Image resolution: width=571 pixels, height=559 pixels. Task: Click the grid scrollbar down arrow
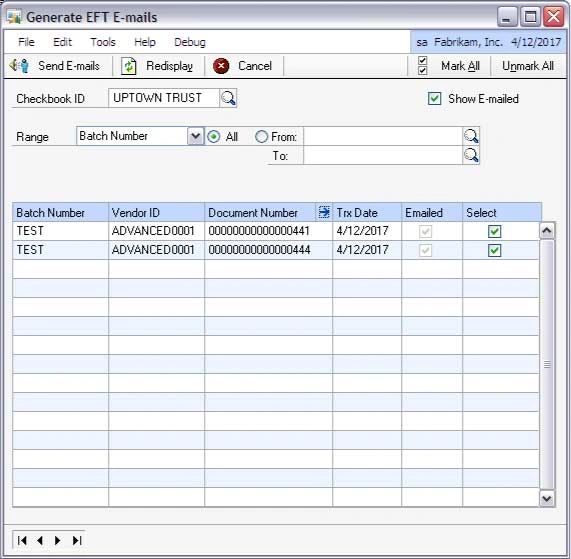pos(547,498)
